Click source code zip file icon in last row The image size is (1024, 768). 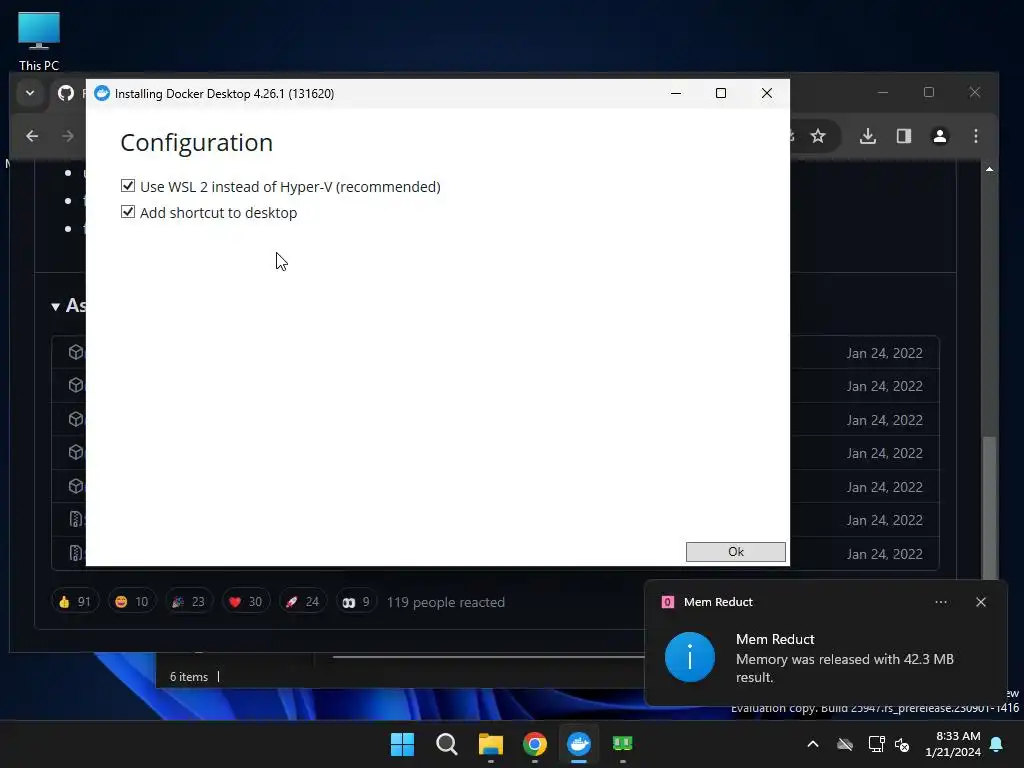pos(76,553)
